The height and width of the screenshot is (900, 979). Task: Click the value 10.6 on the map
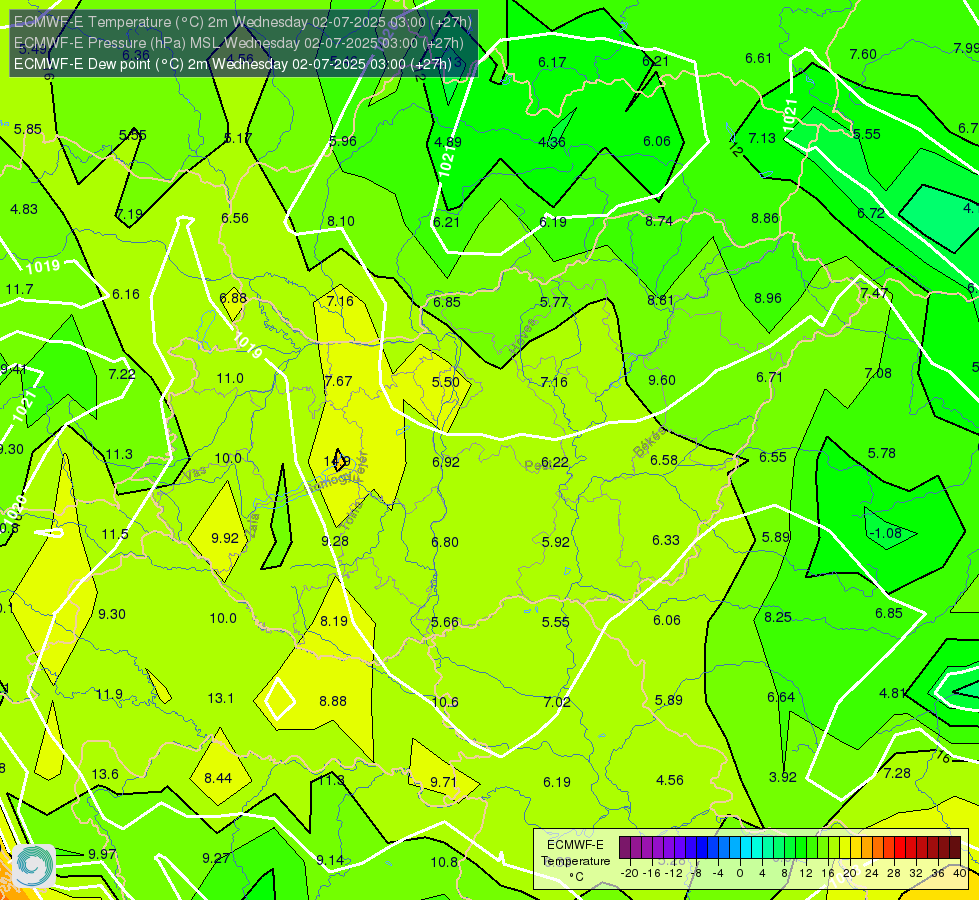445,702
